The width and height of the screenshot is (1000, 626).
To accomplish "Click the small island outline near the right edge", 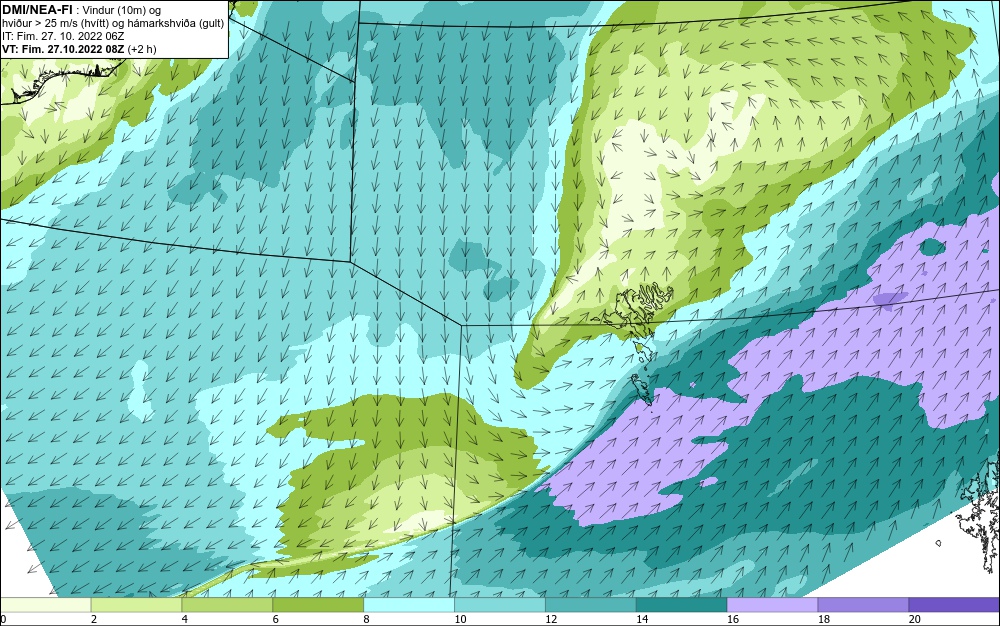I will coord(939,543).
